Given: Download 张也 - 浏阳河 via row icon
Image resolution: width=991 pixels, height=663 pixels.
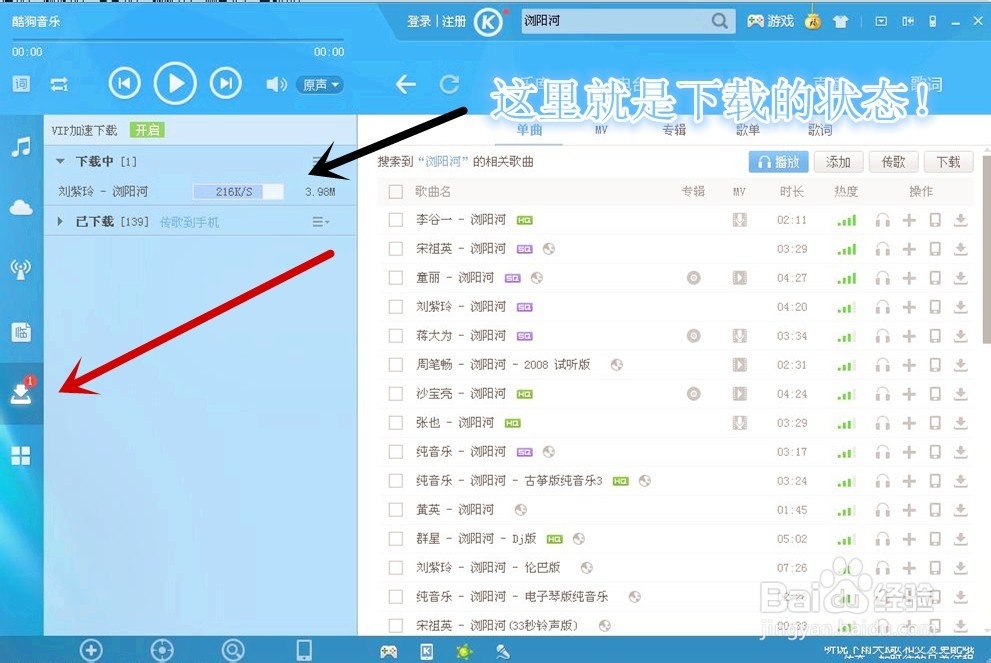Looking at the screenshot, I should [x=961, y=423].
